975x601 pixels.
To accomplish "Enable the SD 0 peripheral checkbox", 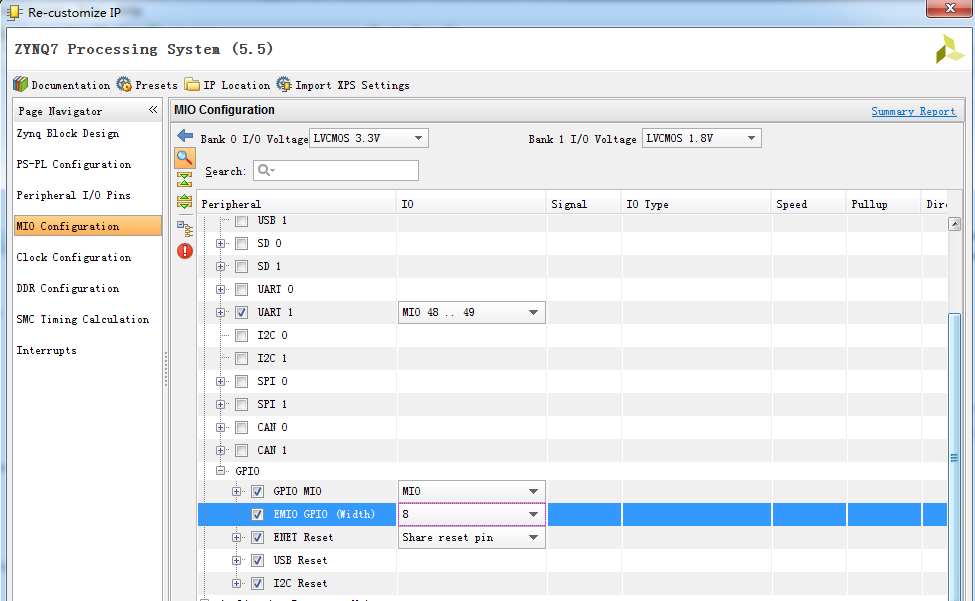I will coord(241,243).
